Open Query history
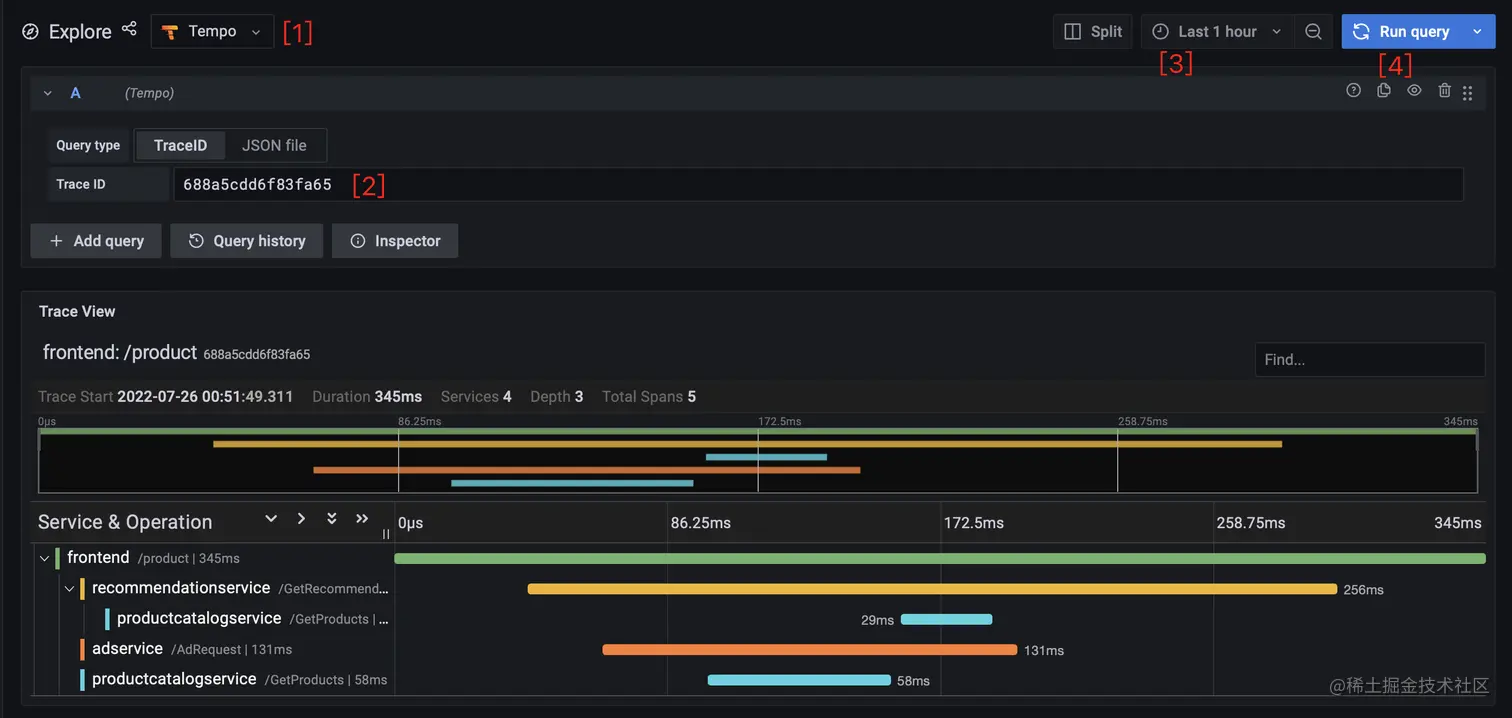This screenshot has height=718, width=1512. click(246, 241)
